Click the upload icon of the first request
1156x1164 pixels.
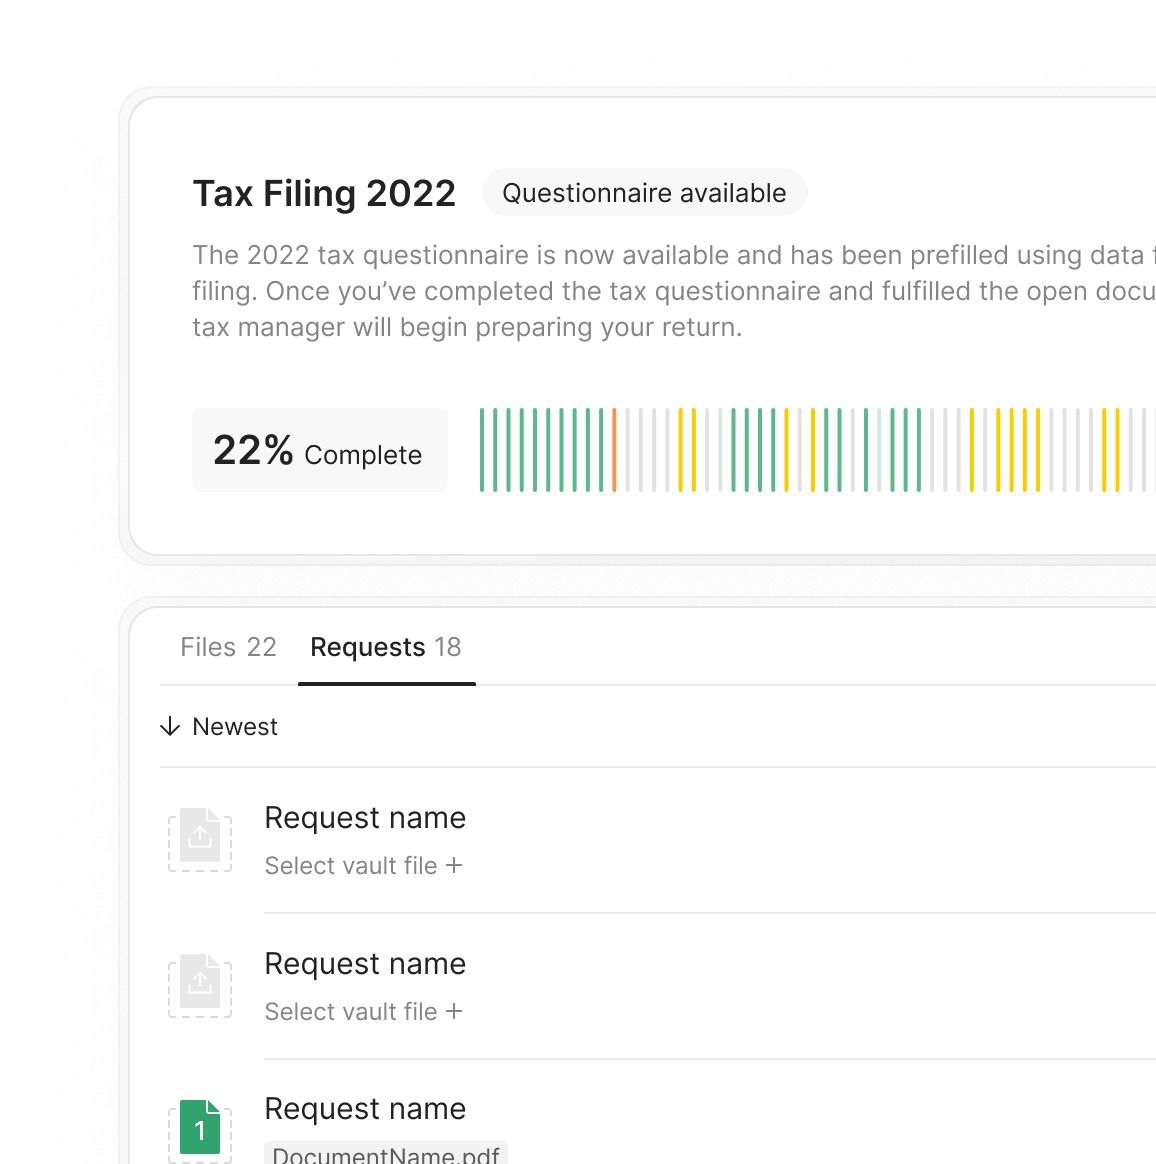pos(200,838)
